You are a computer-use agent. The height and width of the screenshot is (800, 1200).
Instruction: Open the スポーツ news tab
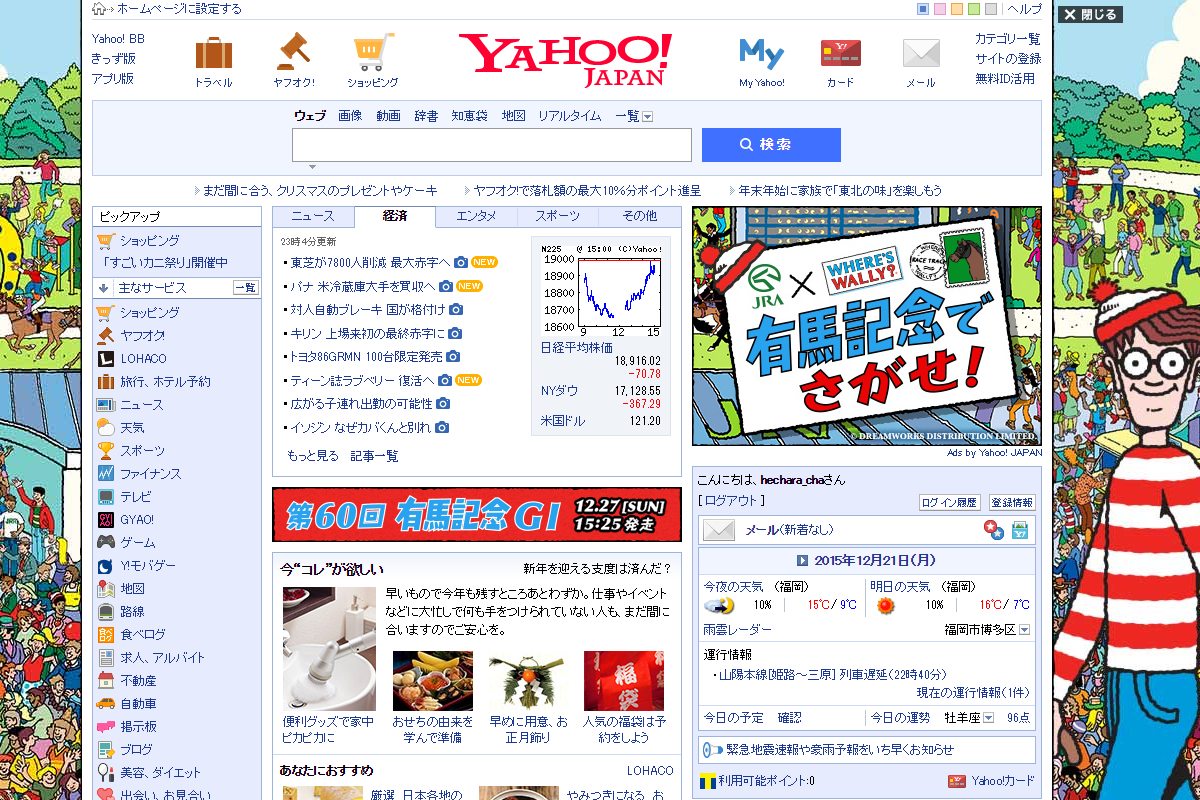(x=557, y=216)
